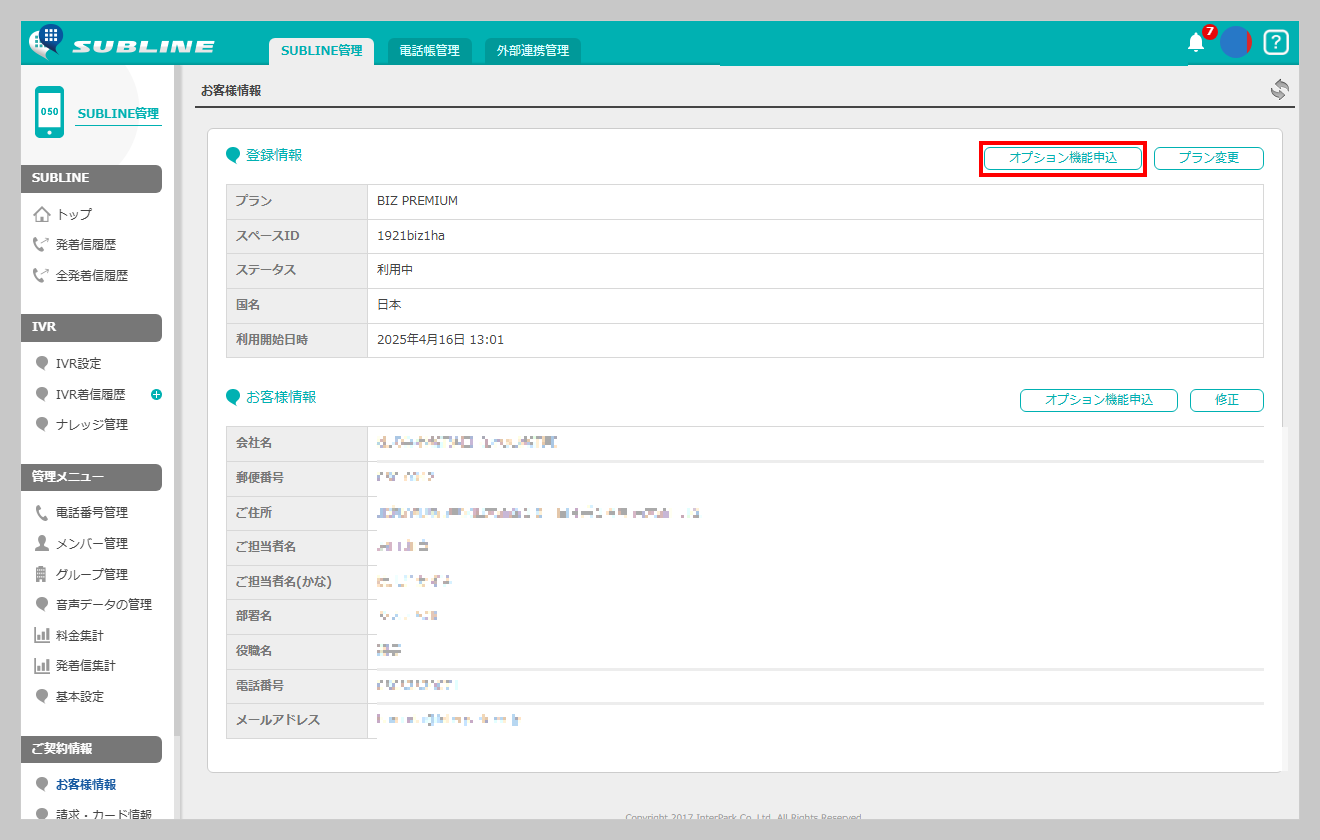Click the 修正 button

tap(1227, 400)
